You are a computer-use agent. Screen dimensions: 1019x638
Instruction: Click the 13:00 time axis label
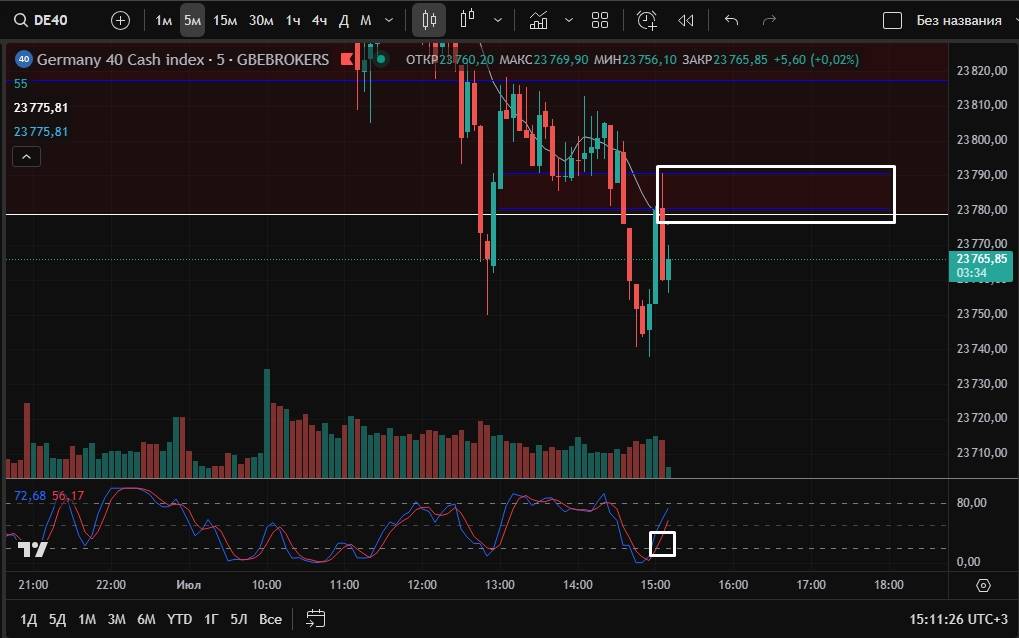(500, 585)
